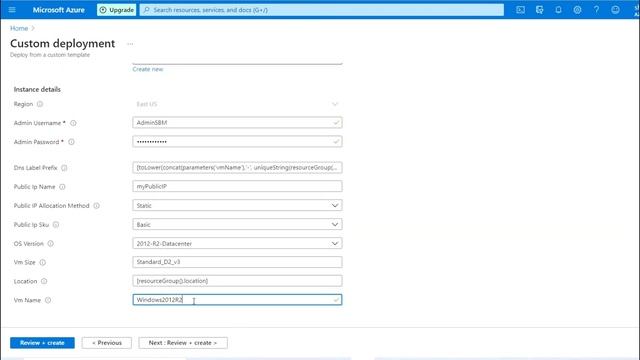Click the Vm Name field
The width and height of the screenshot is (640, 360).
237,300
